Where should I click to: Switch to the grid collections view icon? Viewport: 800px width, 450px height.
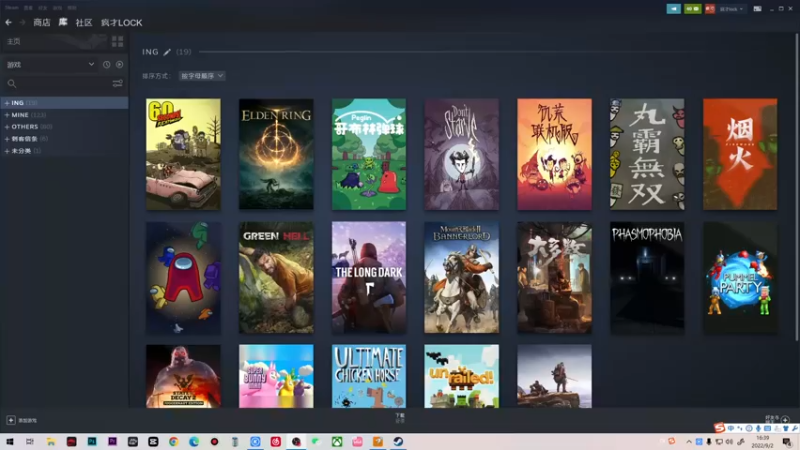click(117, 41)
